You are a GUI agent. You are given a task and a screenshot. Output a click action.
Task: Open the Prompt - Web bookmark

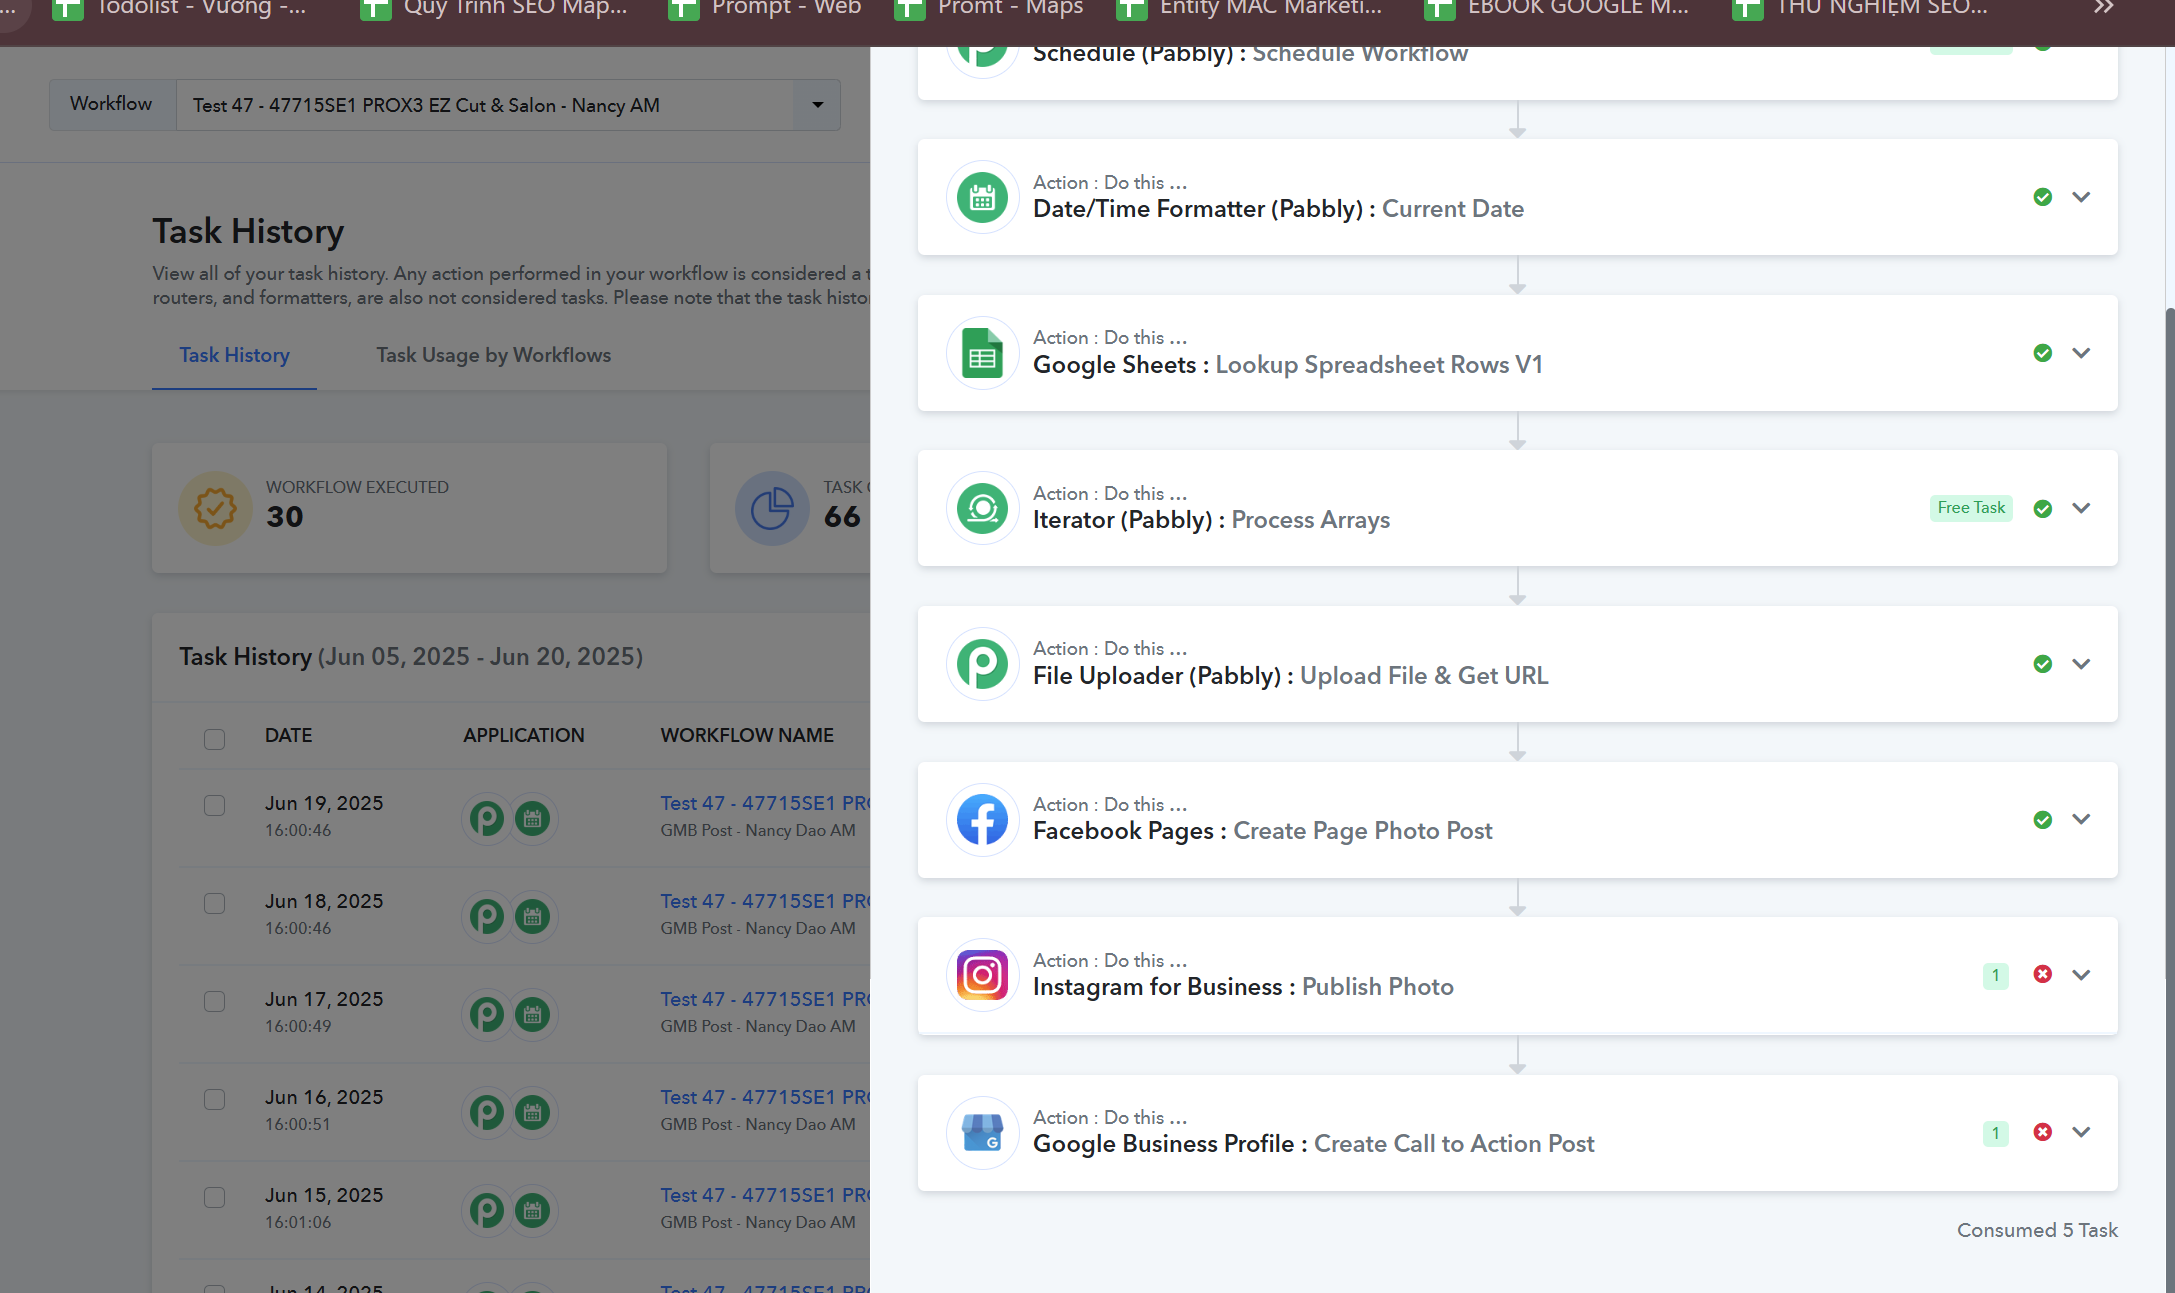[766, 8]
